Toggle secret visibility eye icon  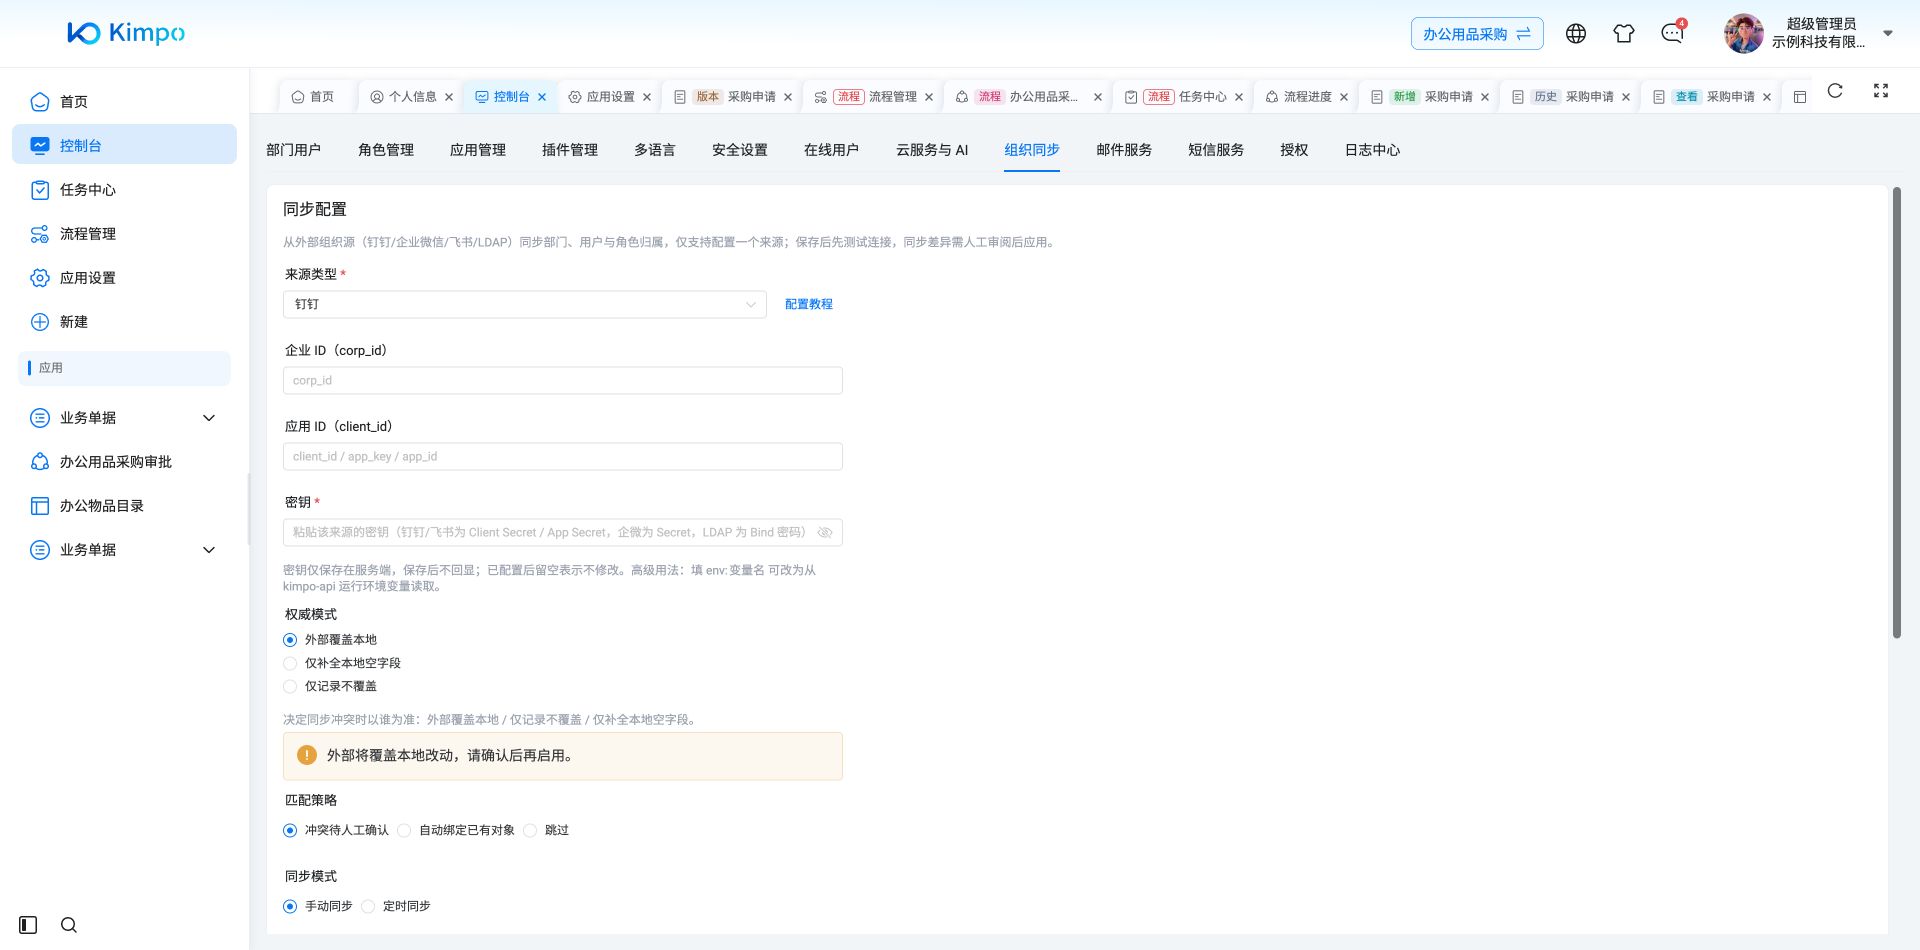[x=825, y=532]
